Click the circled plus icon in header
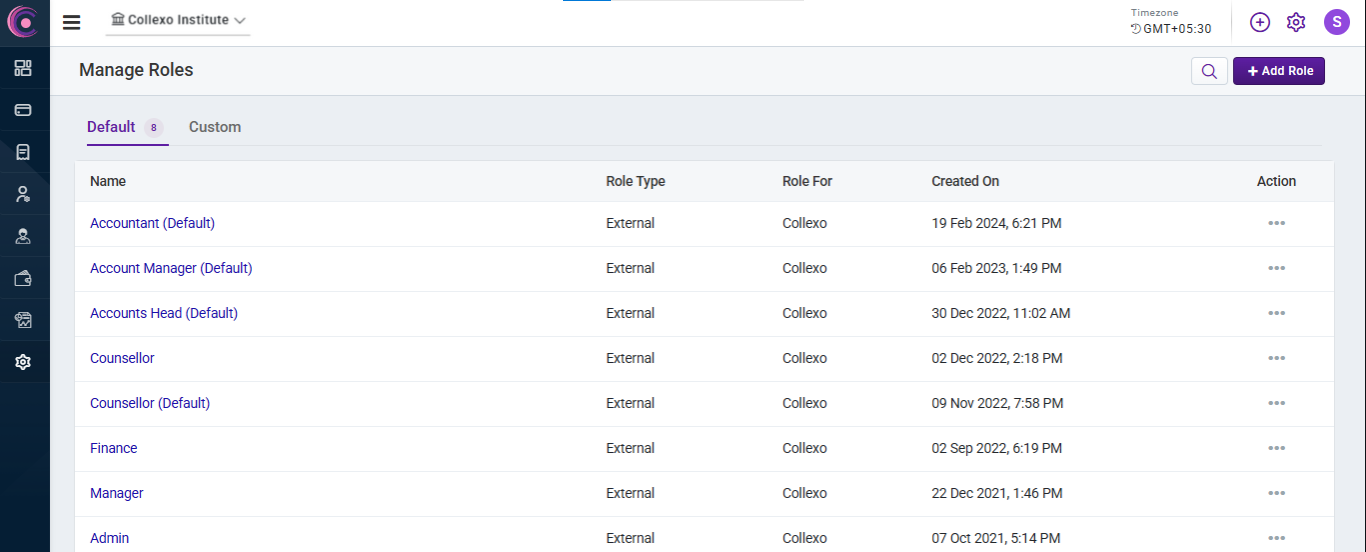This screenshot has height=552, width=1366. 1260,22
